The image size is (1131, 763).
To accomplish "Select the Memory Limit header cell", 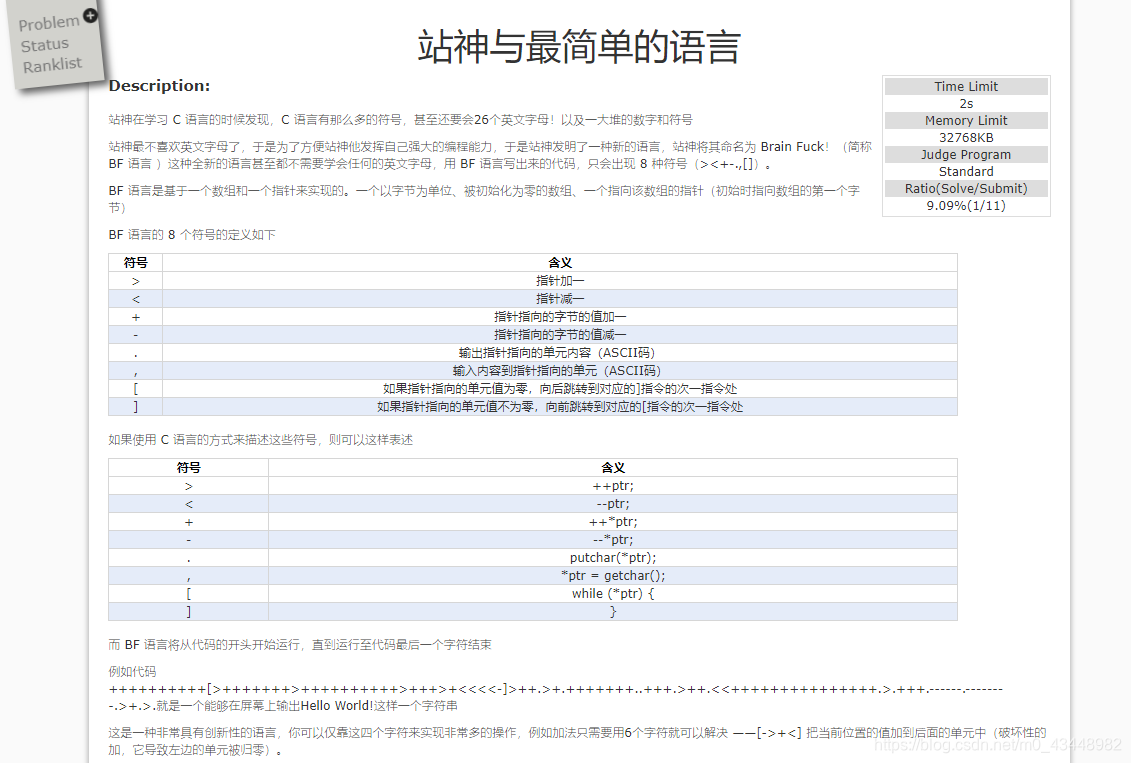I will coord(966,120).
